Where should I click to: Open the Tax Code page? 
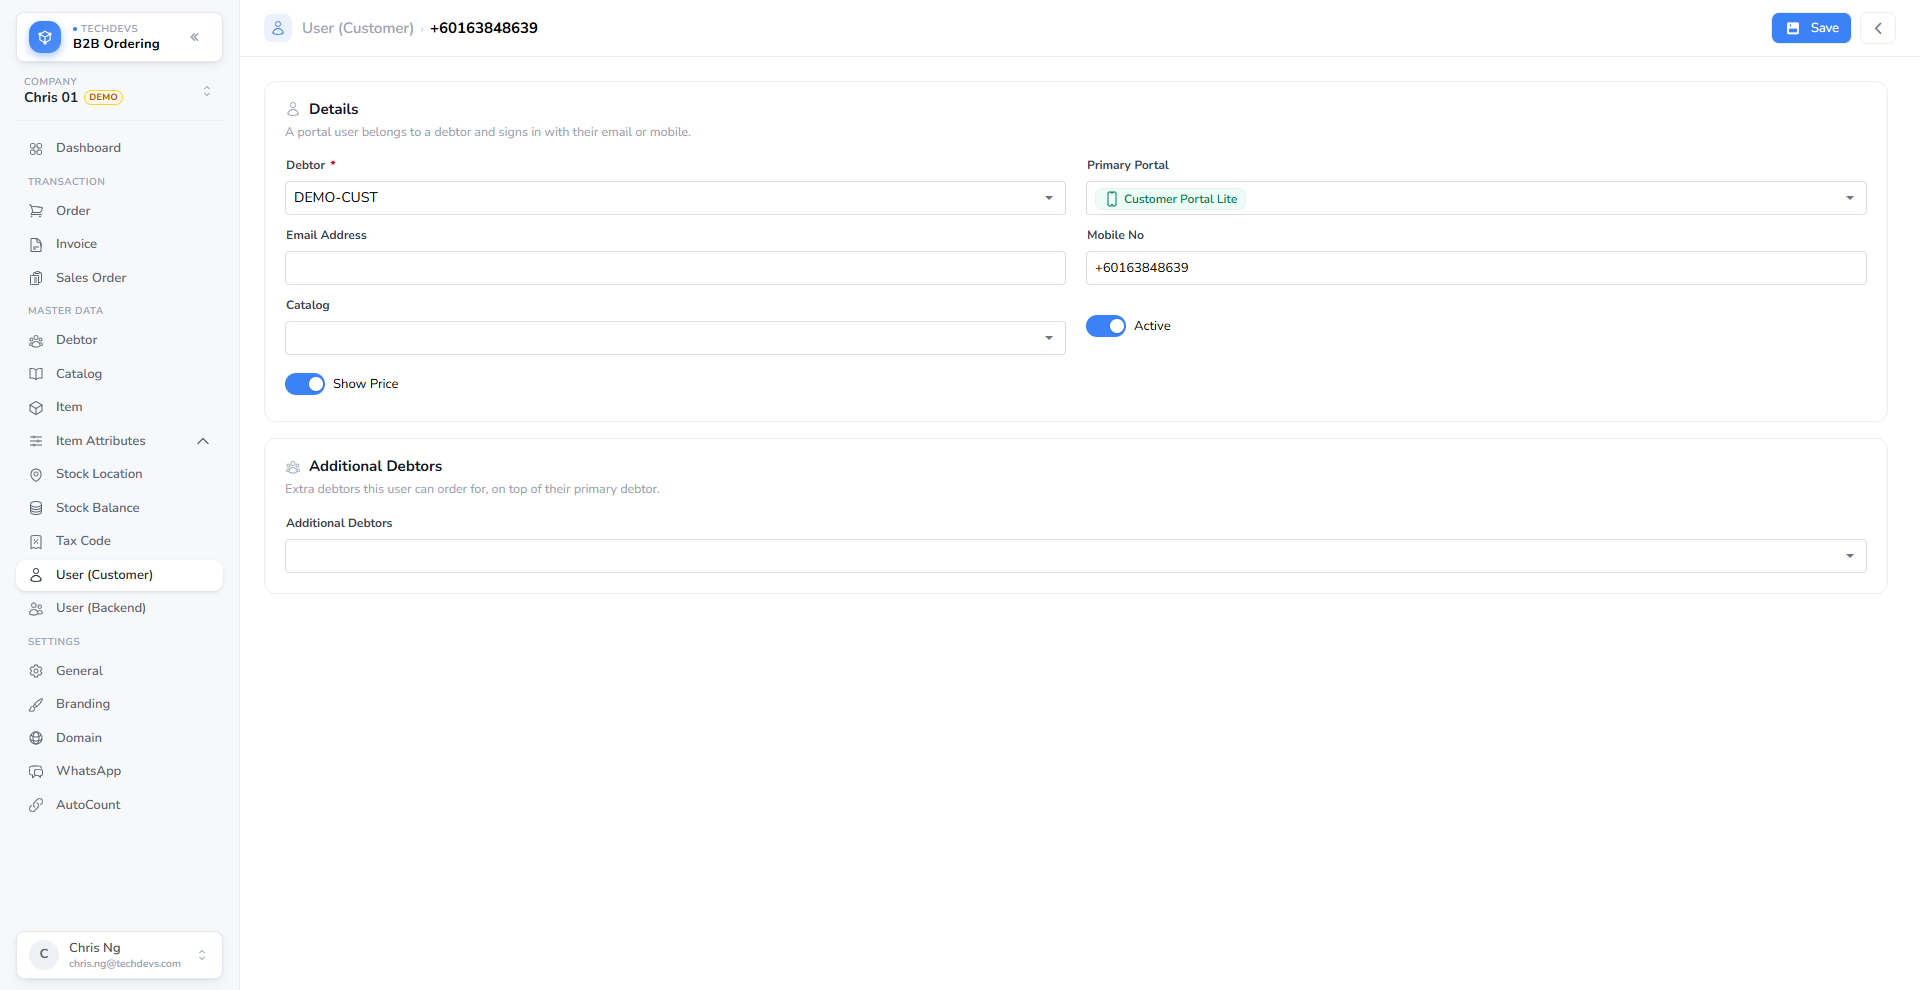(119, 541)
